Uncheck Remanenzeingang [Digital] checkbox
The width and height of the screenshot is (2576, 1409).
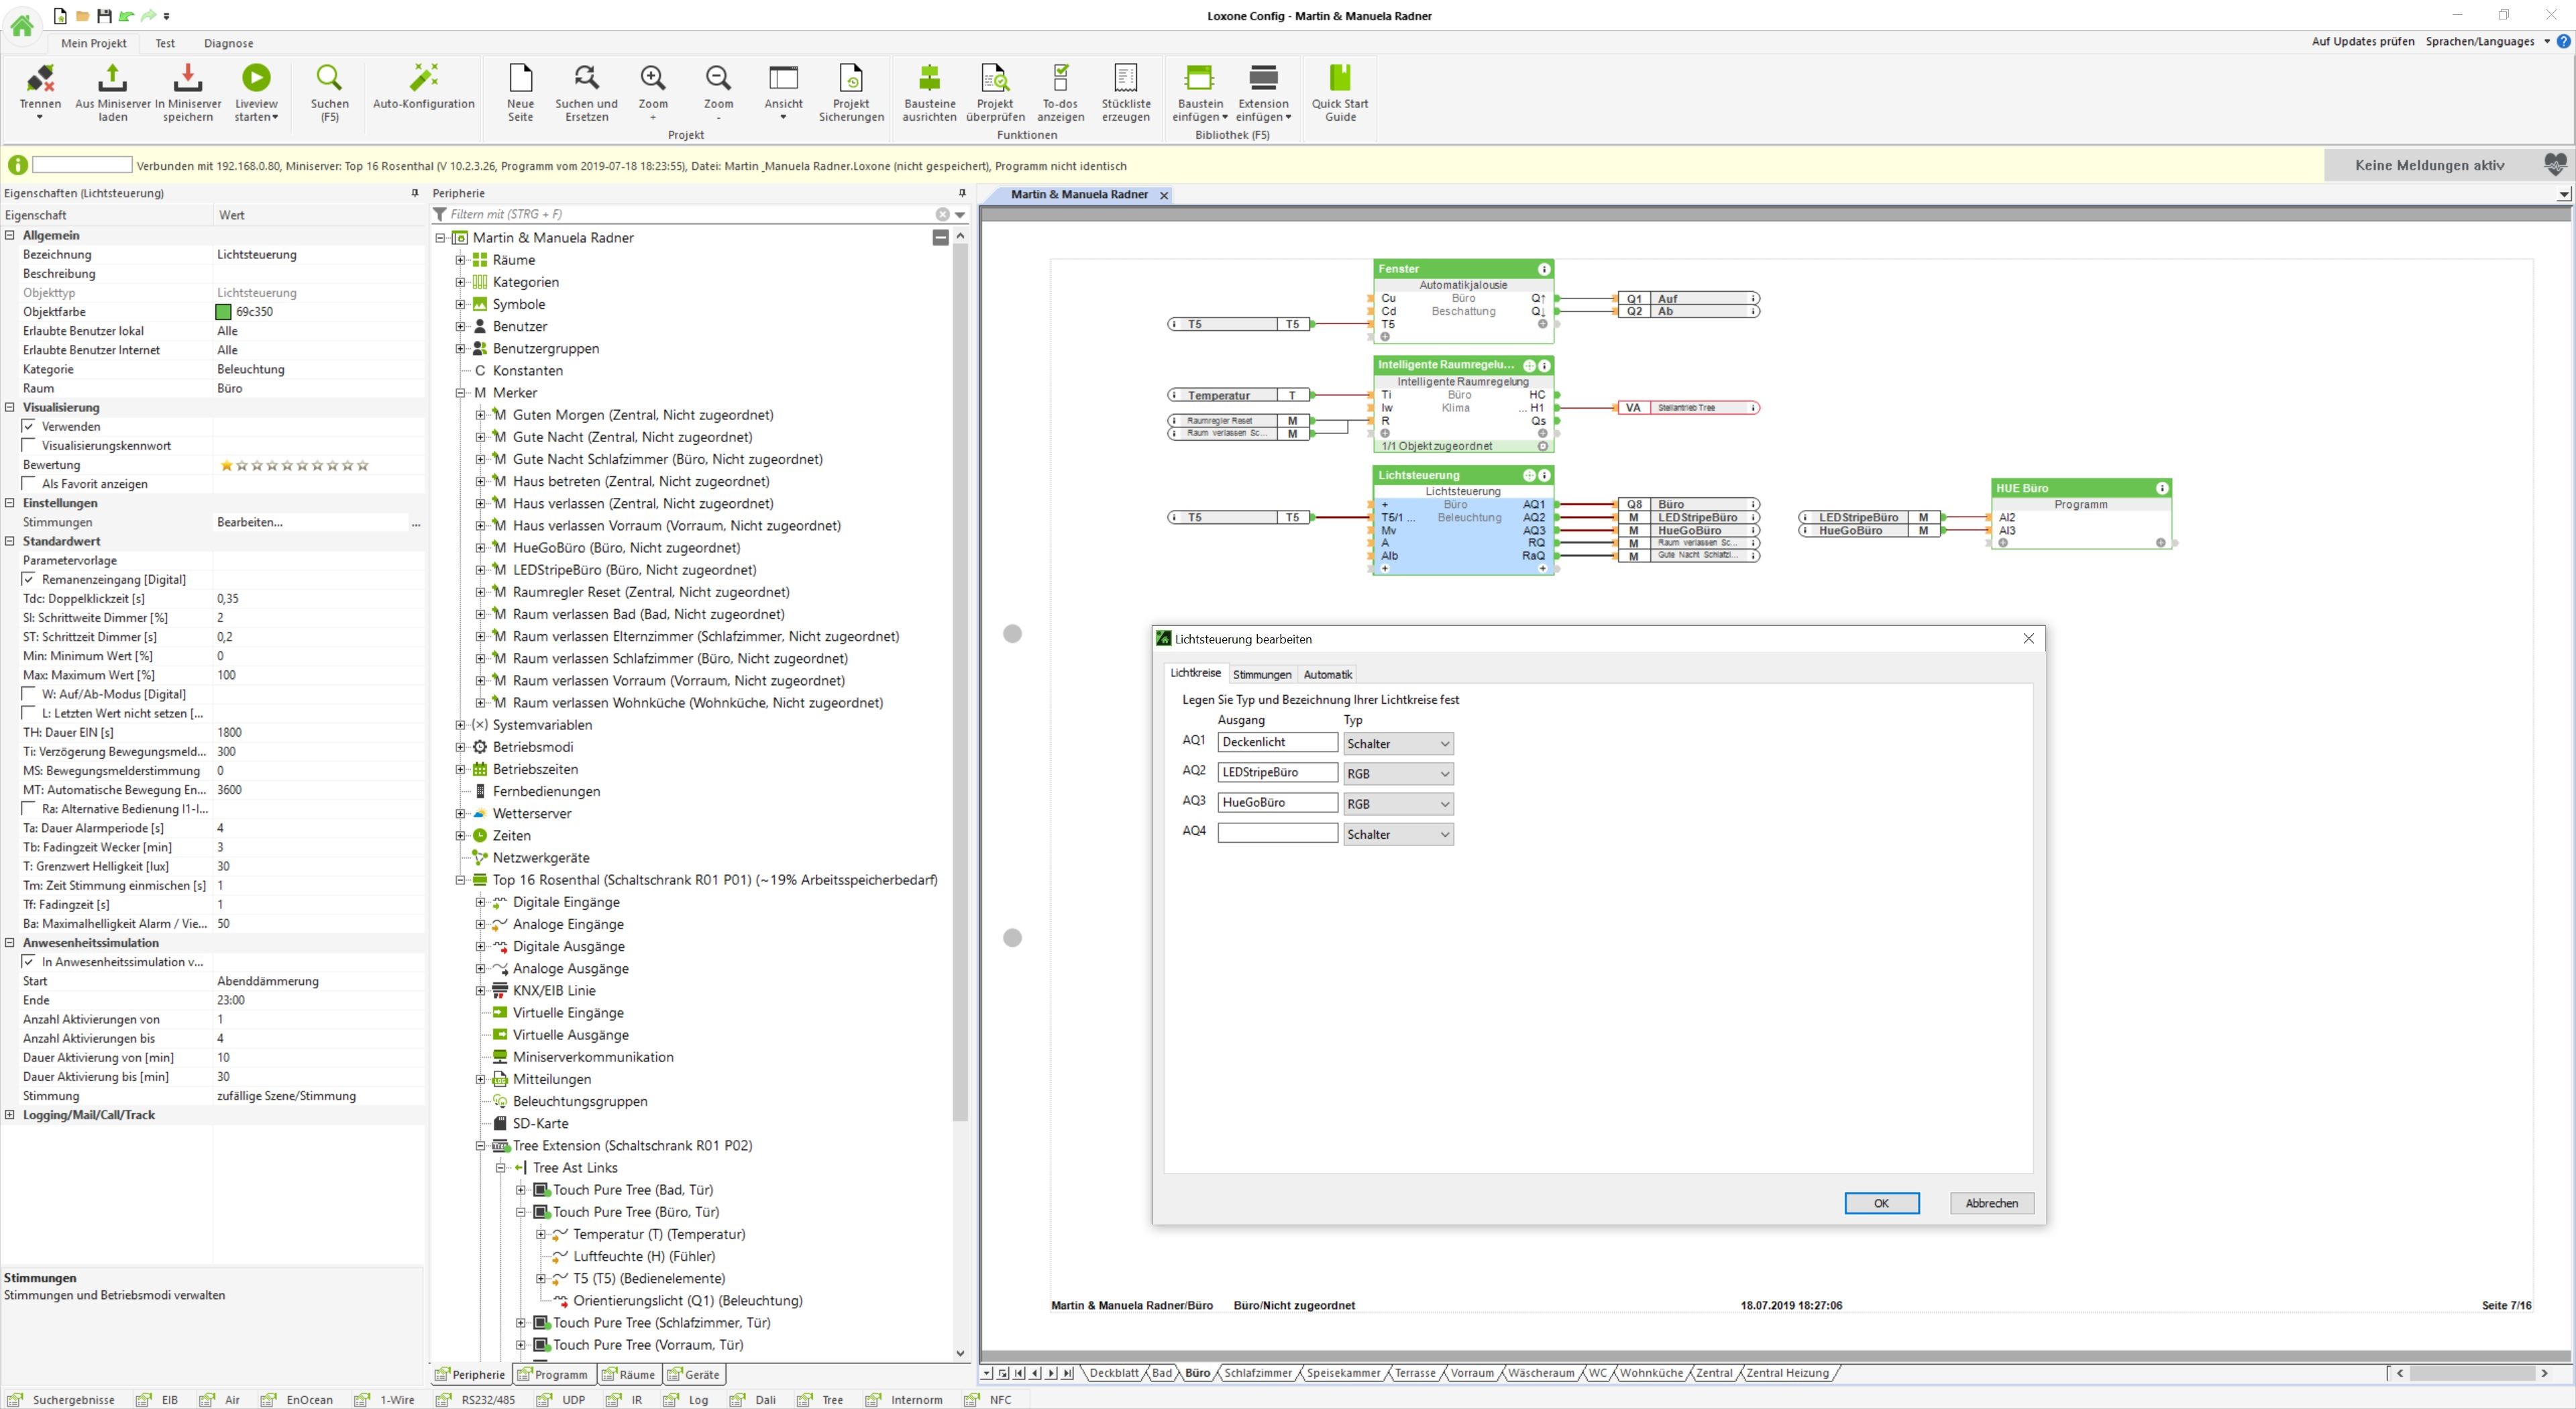29,580
